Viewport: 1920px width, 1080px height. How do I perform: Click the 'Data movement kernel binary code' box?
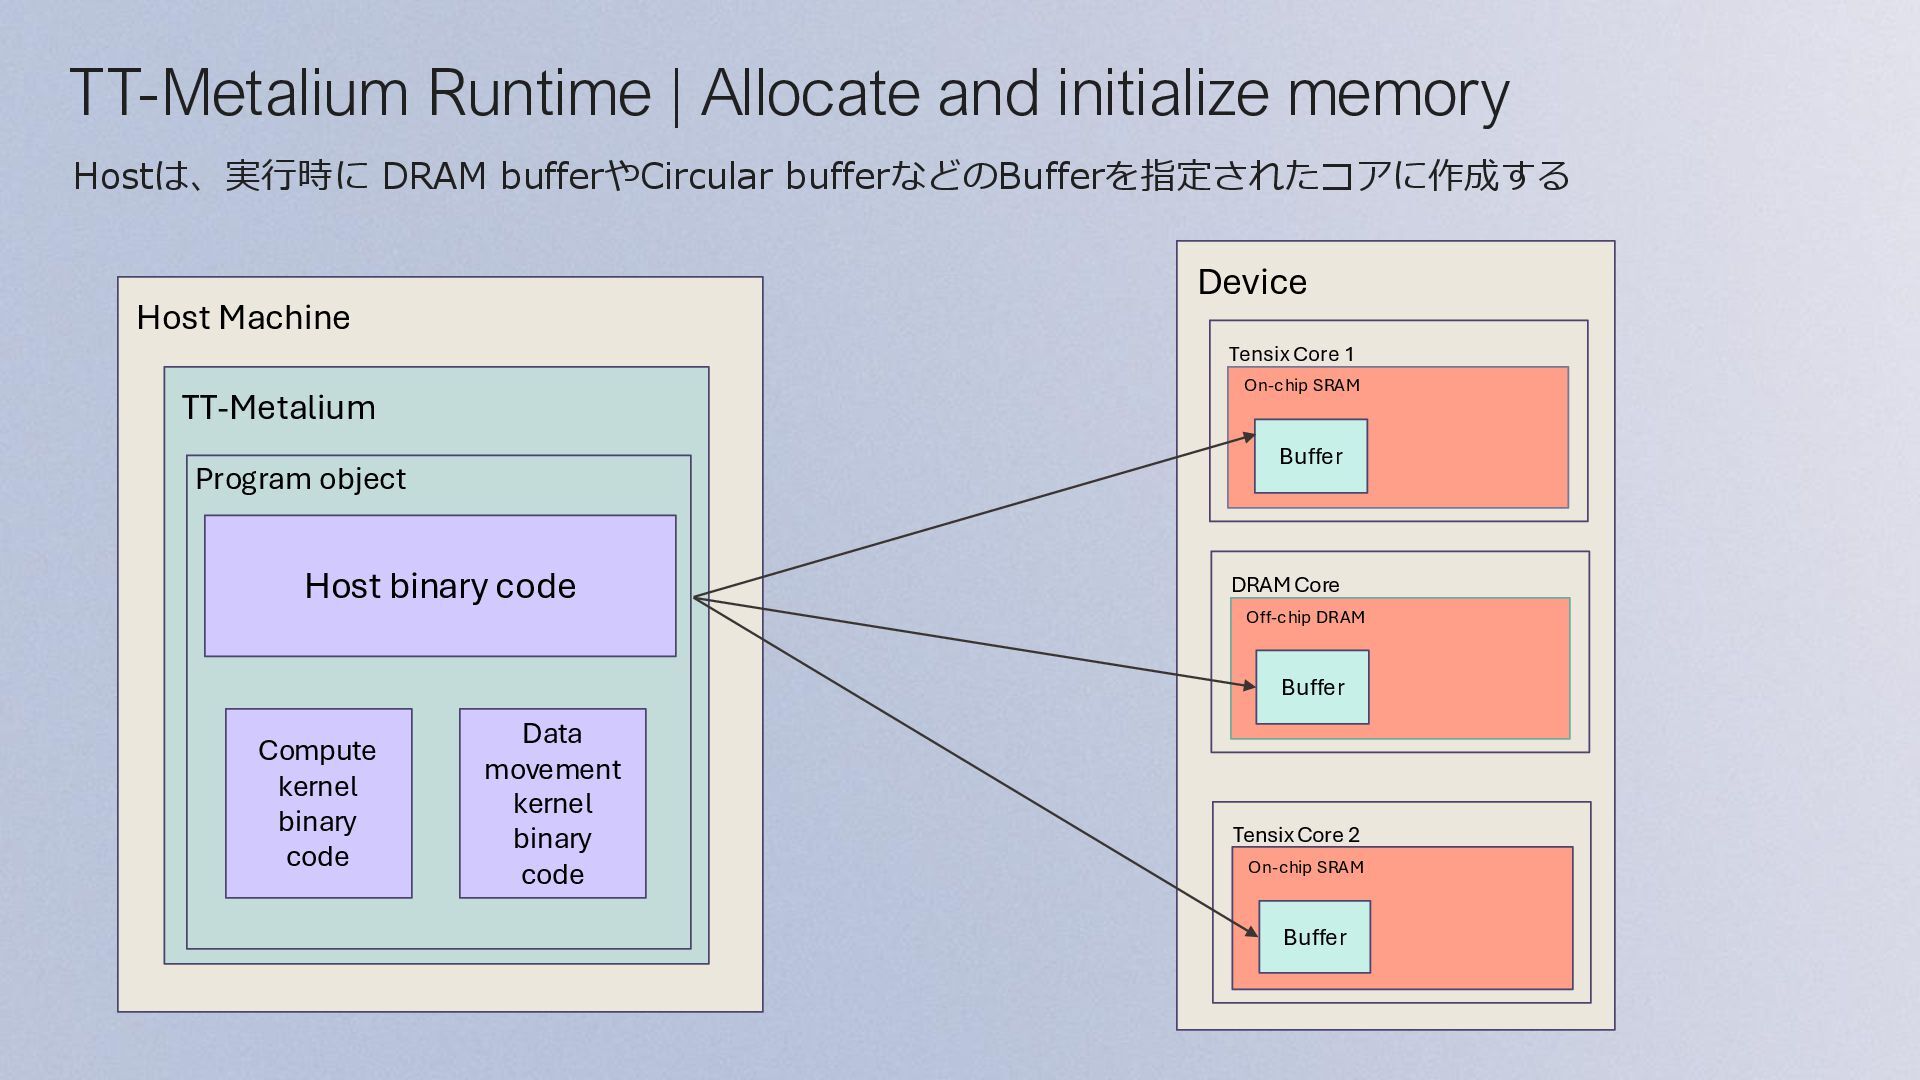(x=552, y=804)
